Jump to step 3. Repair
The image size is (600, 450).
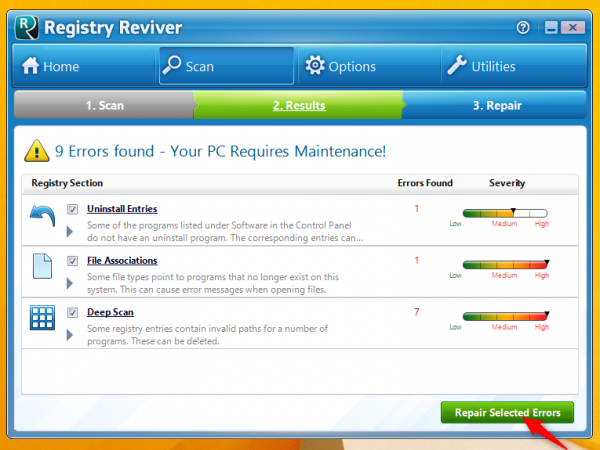click(497, 105)
